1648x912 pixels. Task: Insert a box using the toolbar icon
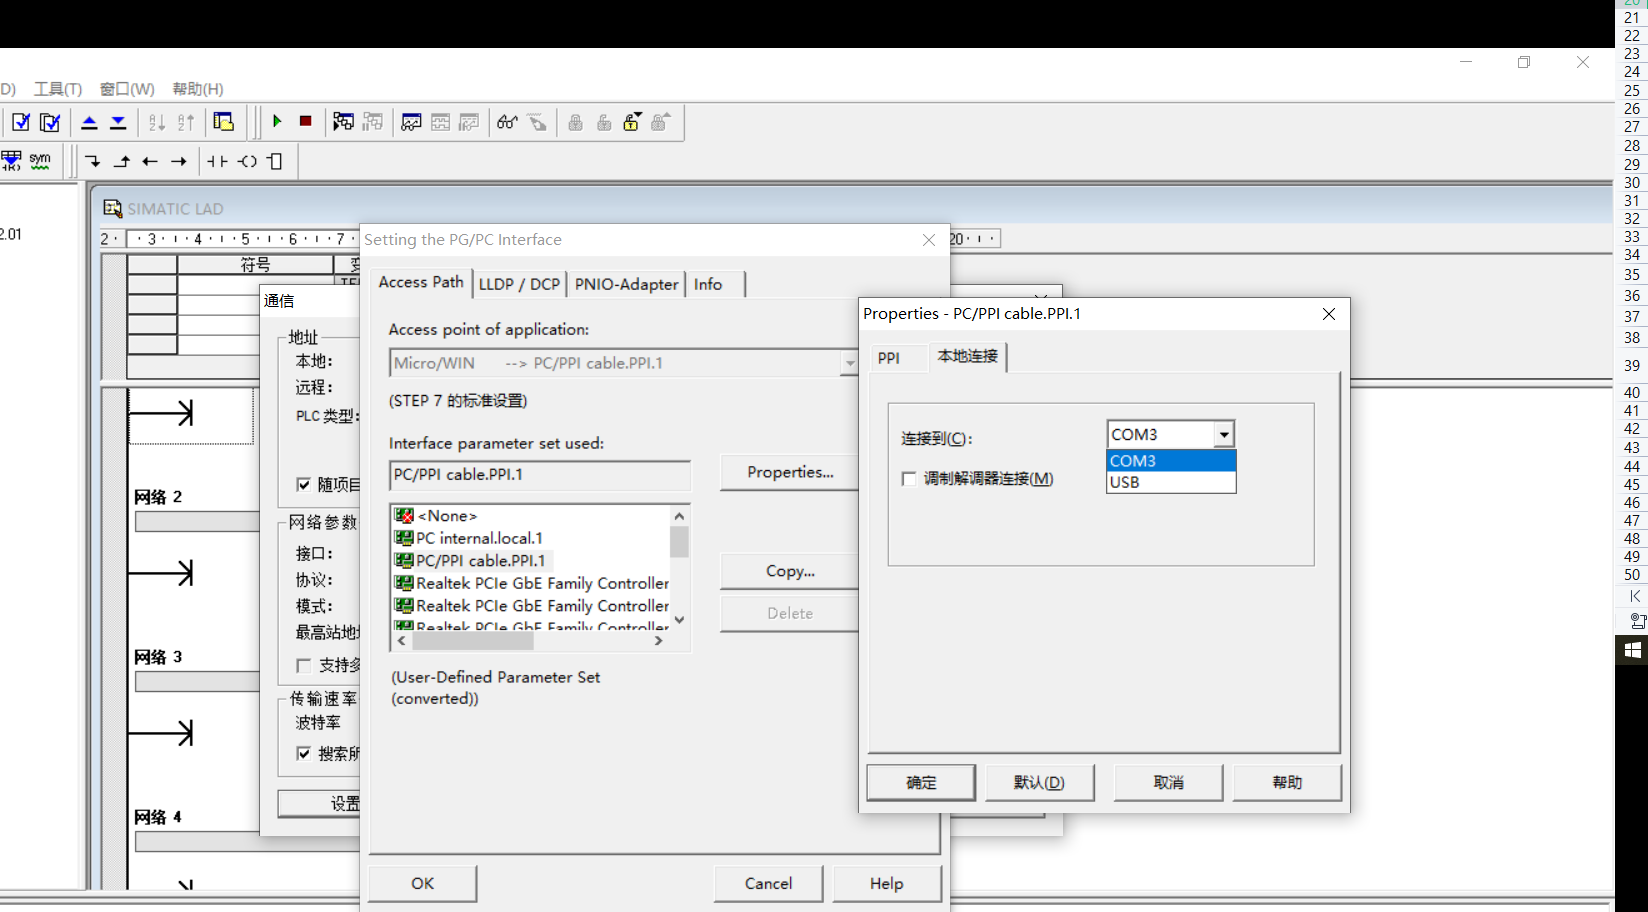(276, 161)
